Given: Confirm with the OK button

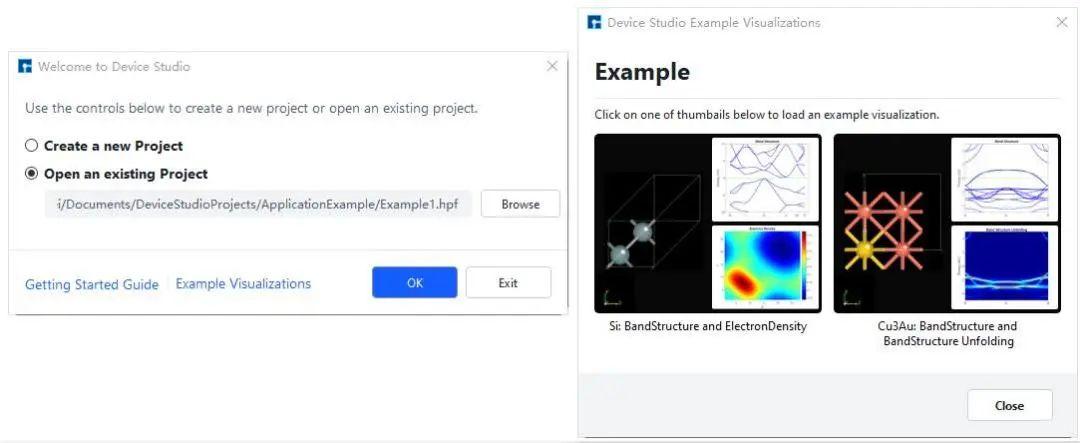Looking at the screenshot, I should coord(415,283).
